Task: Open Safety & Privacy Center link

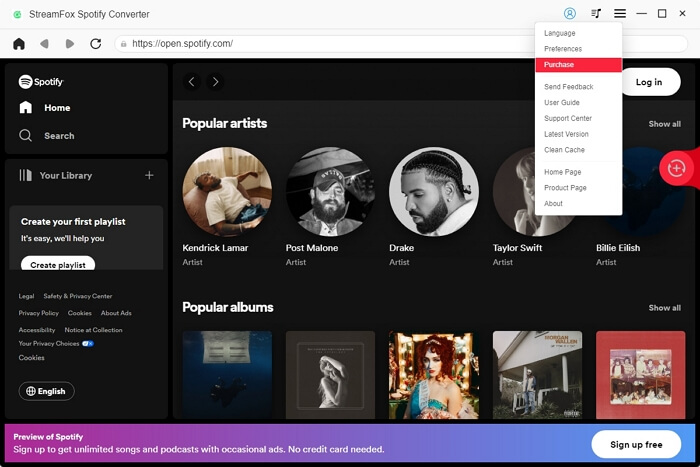Action: pos(78,296)
